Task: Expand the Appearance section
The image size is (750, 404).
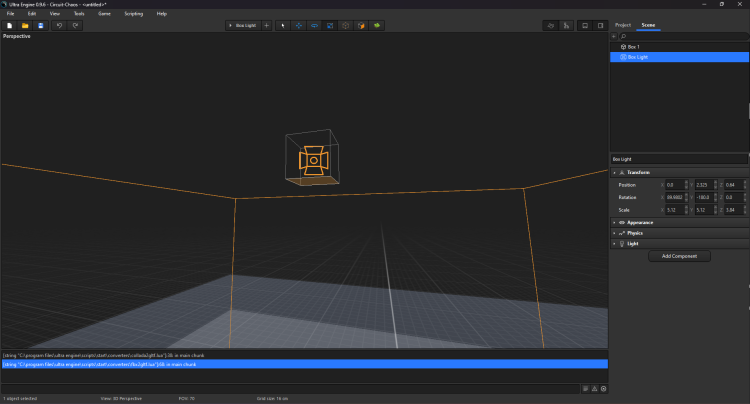Action: pos(639,222)
